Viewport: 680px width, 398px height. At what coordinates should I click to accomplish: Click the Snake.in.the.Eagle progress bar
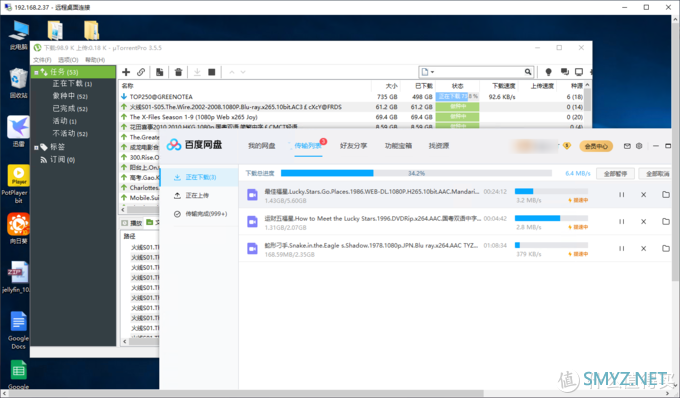551,245
